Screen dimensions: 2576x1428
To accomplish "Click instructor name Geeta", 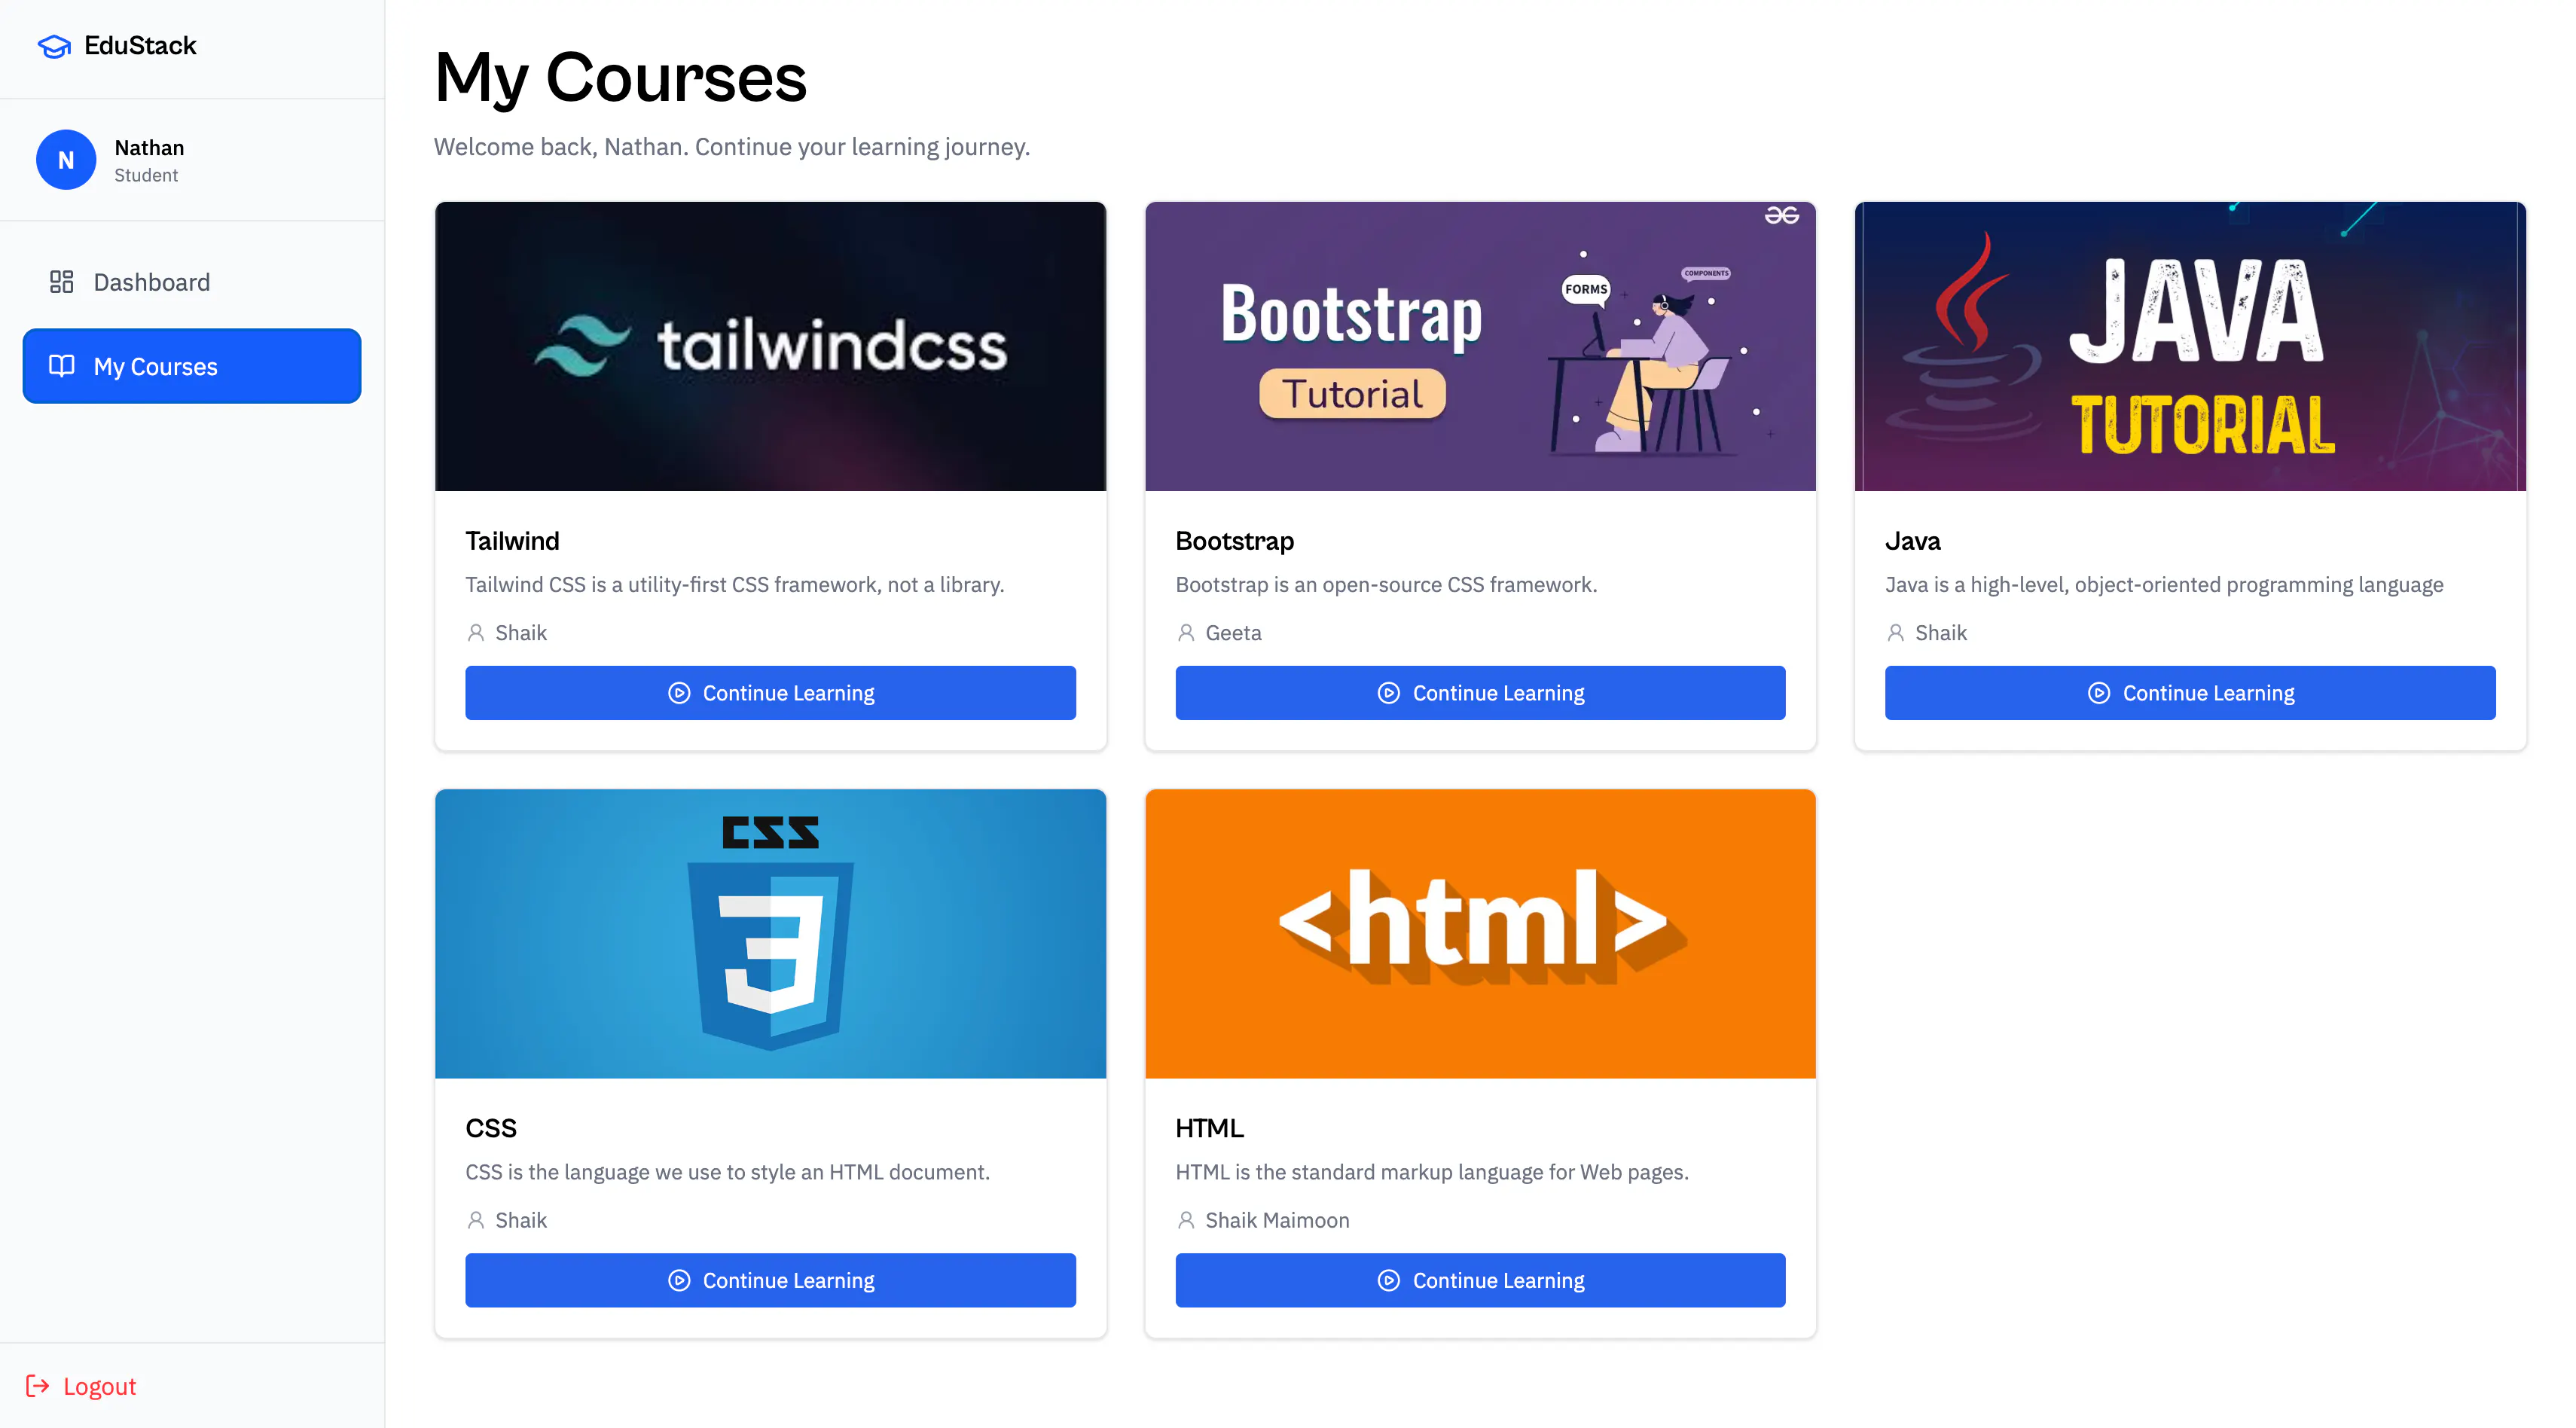I will coord(1233,633).
